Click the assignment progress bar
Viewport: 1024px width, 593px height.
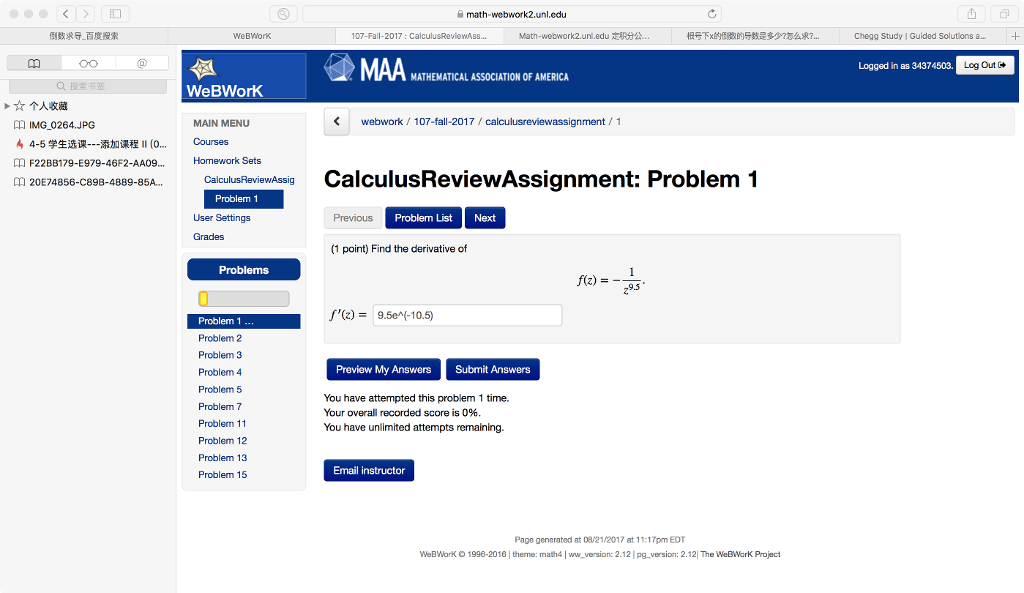tap(243, 297)
